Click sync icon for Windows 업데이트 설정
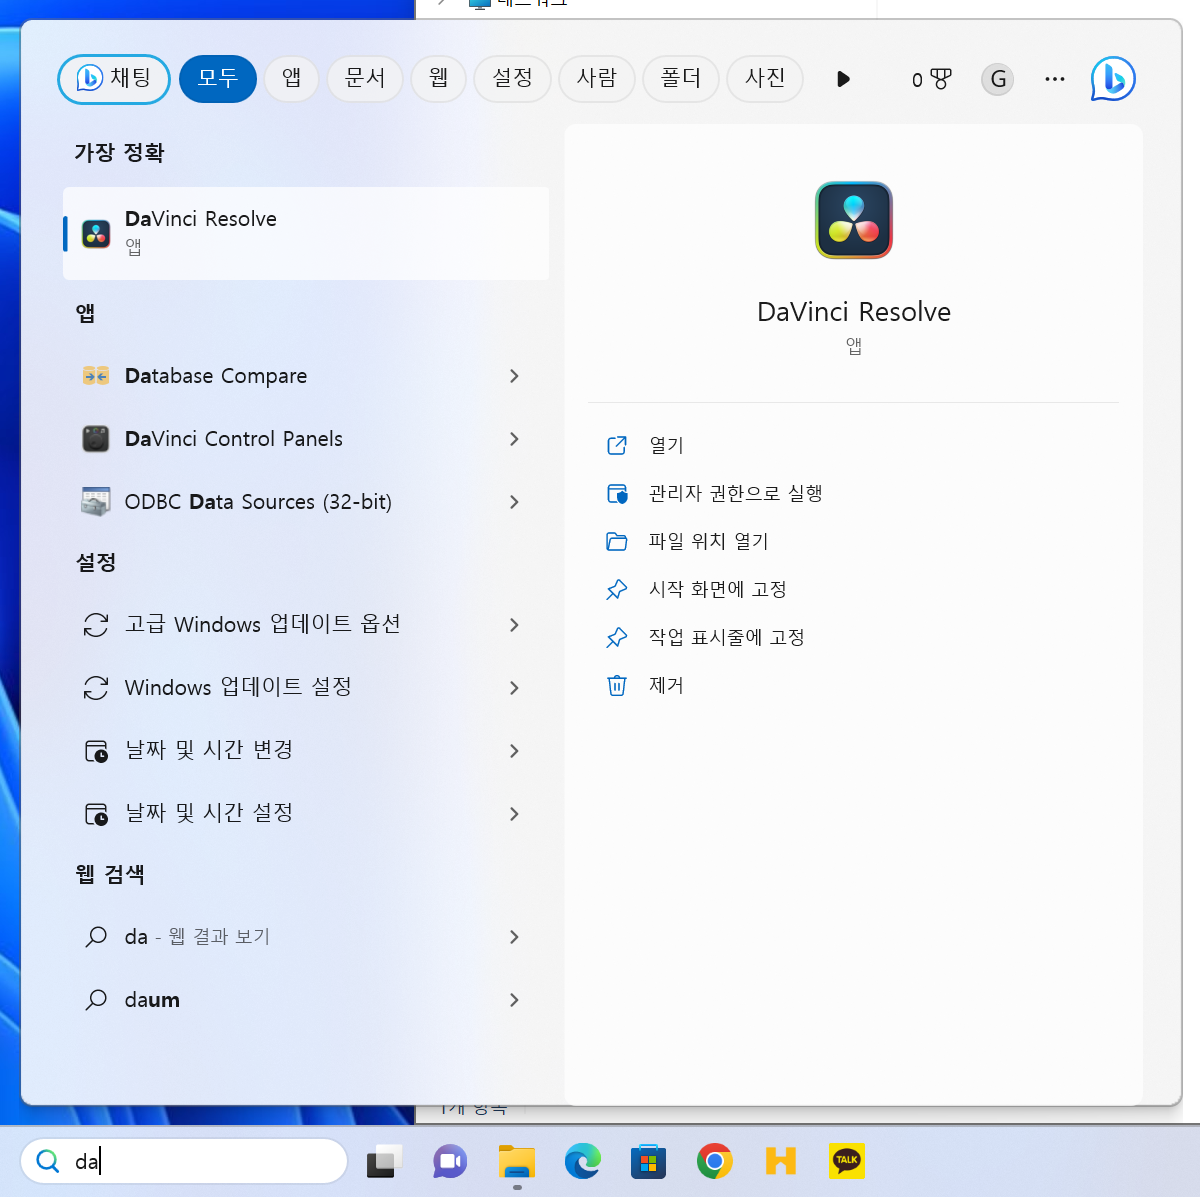This screenshot has width=1200, height=1197. click(96, 688)
